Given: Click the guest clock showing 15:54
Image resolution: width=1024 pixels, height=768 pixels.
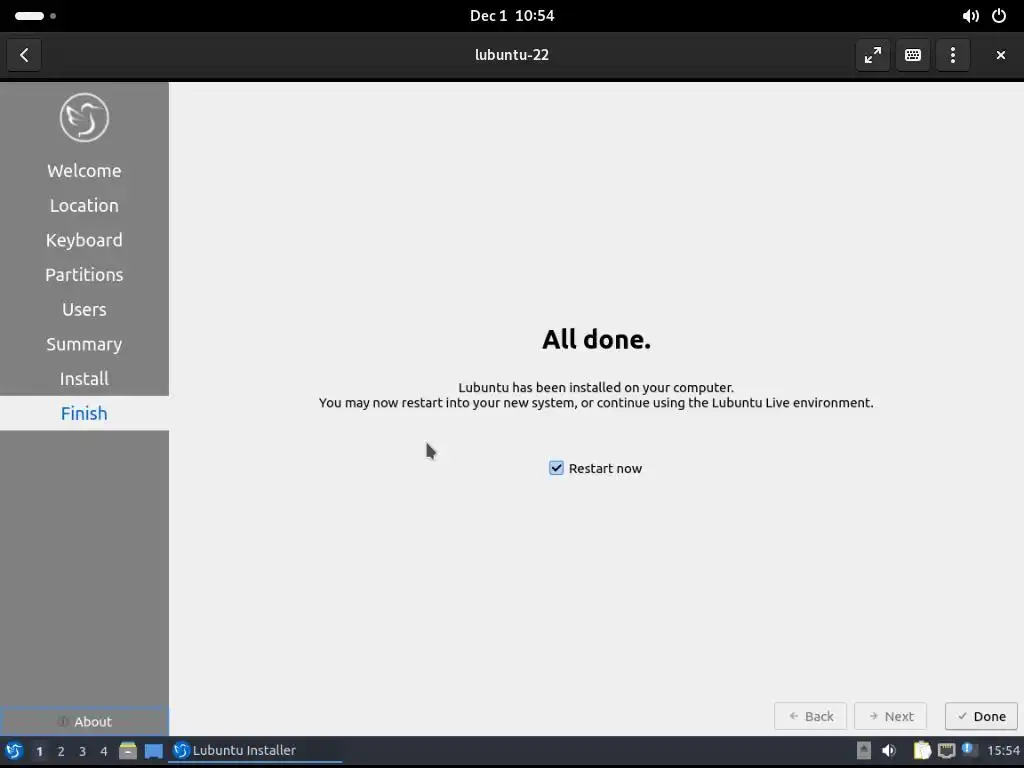Looking at the screenshot, I should [x=1002, y=751].
